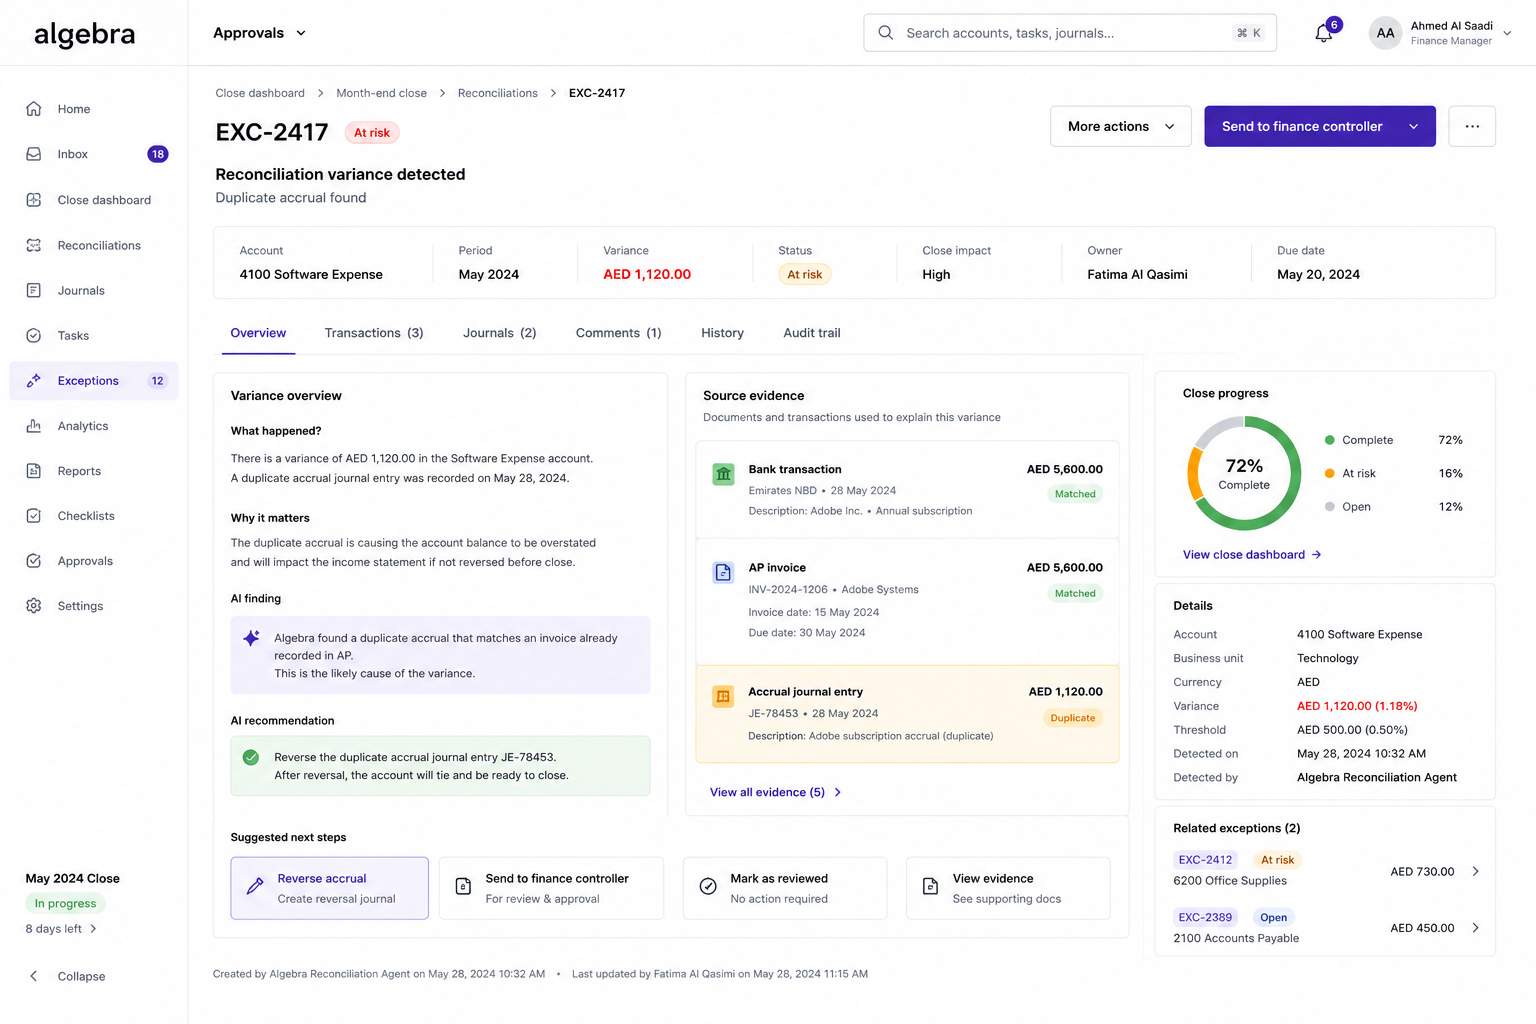The height and width of the screenshot is (1024, 1536).
Task: Click the Collapse sidebar arrow icon
Action: click(34, 976)
